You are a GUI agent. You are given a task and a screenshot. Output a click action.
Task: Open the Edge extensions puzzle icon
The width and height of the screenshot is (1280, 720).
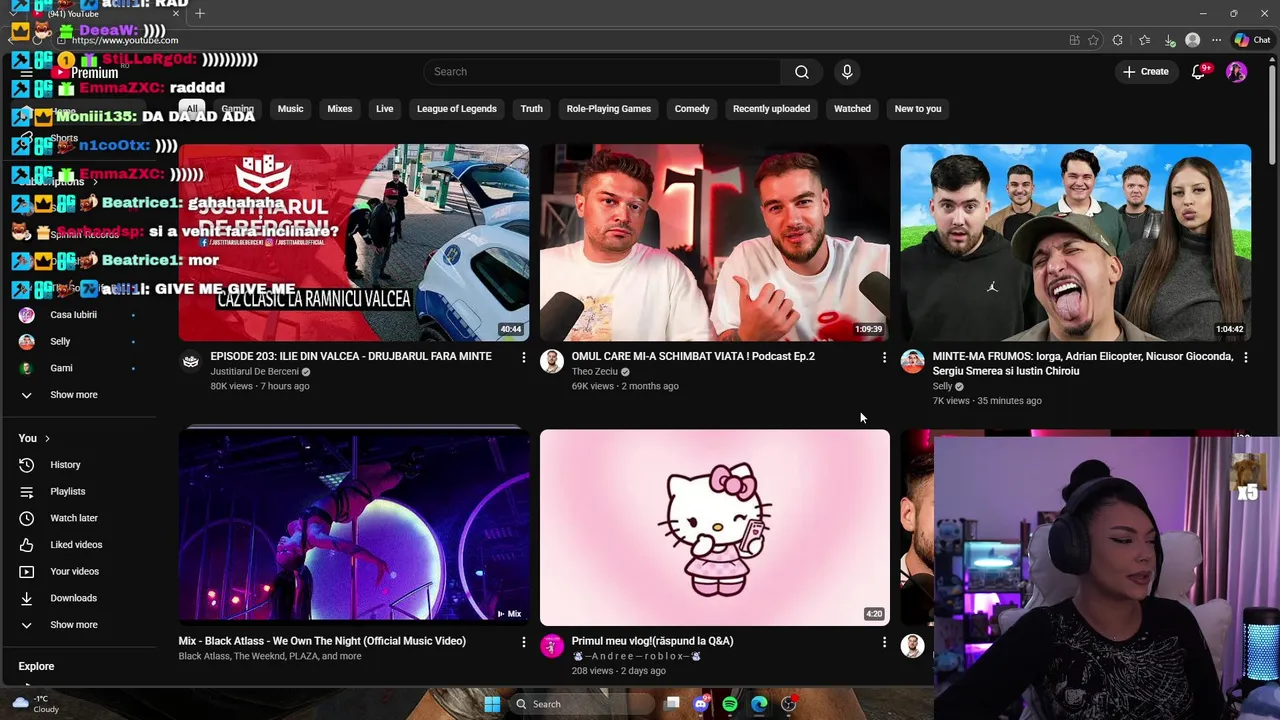click(x=1118, y=40)
